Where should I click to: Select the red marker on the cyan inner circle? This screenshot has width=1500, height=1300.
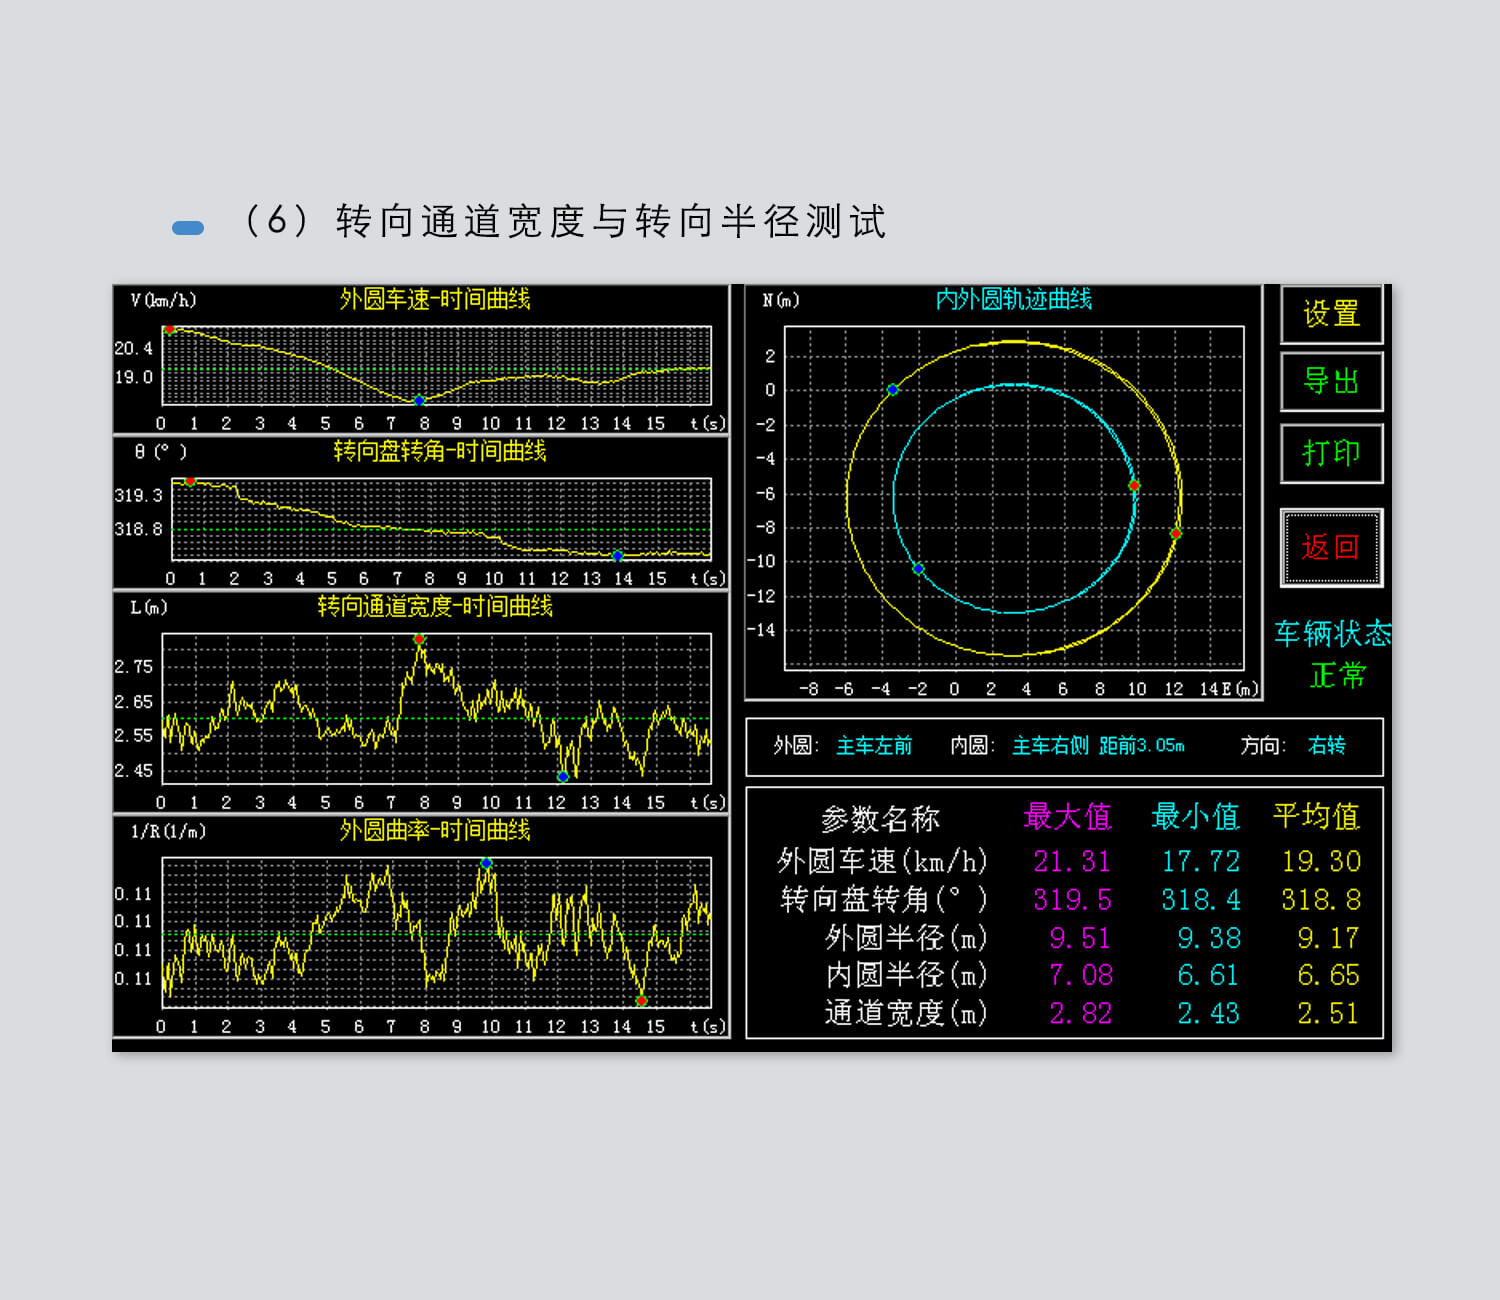(x=1134, y=486)
